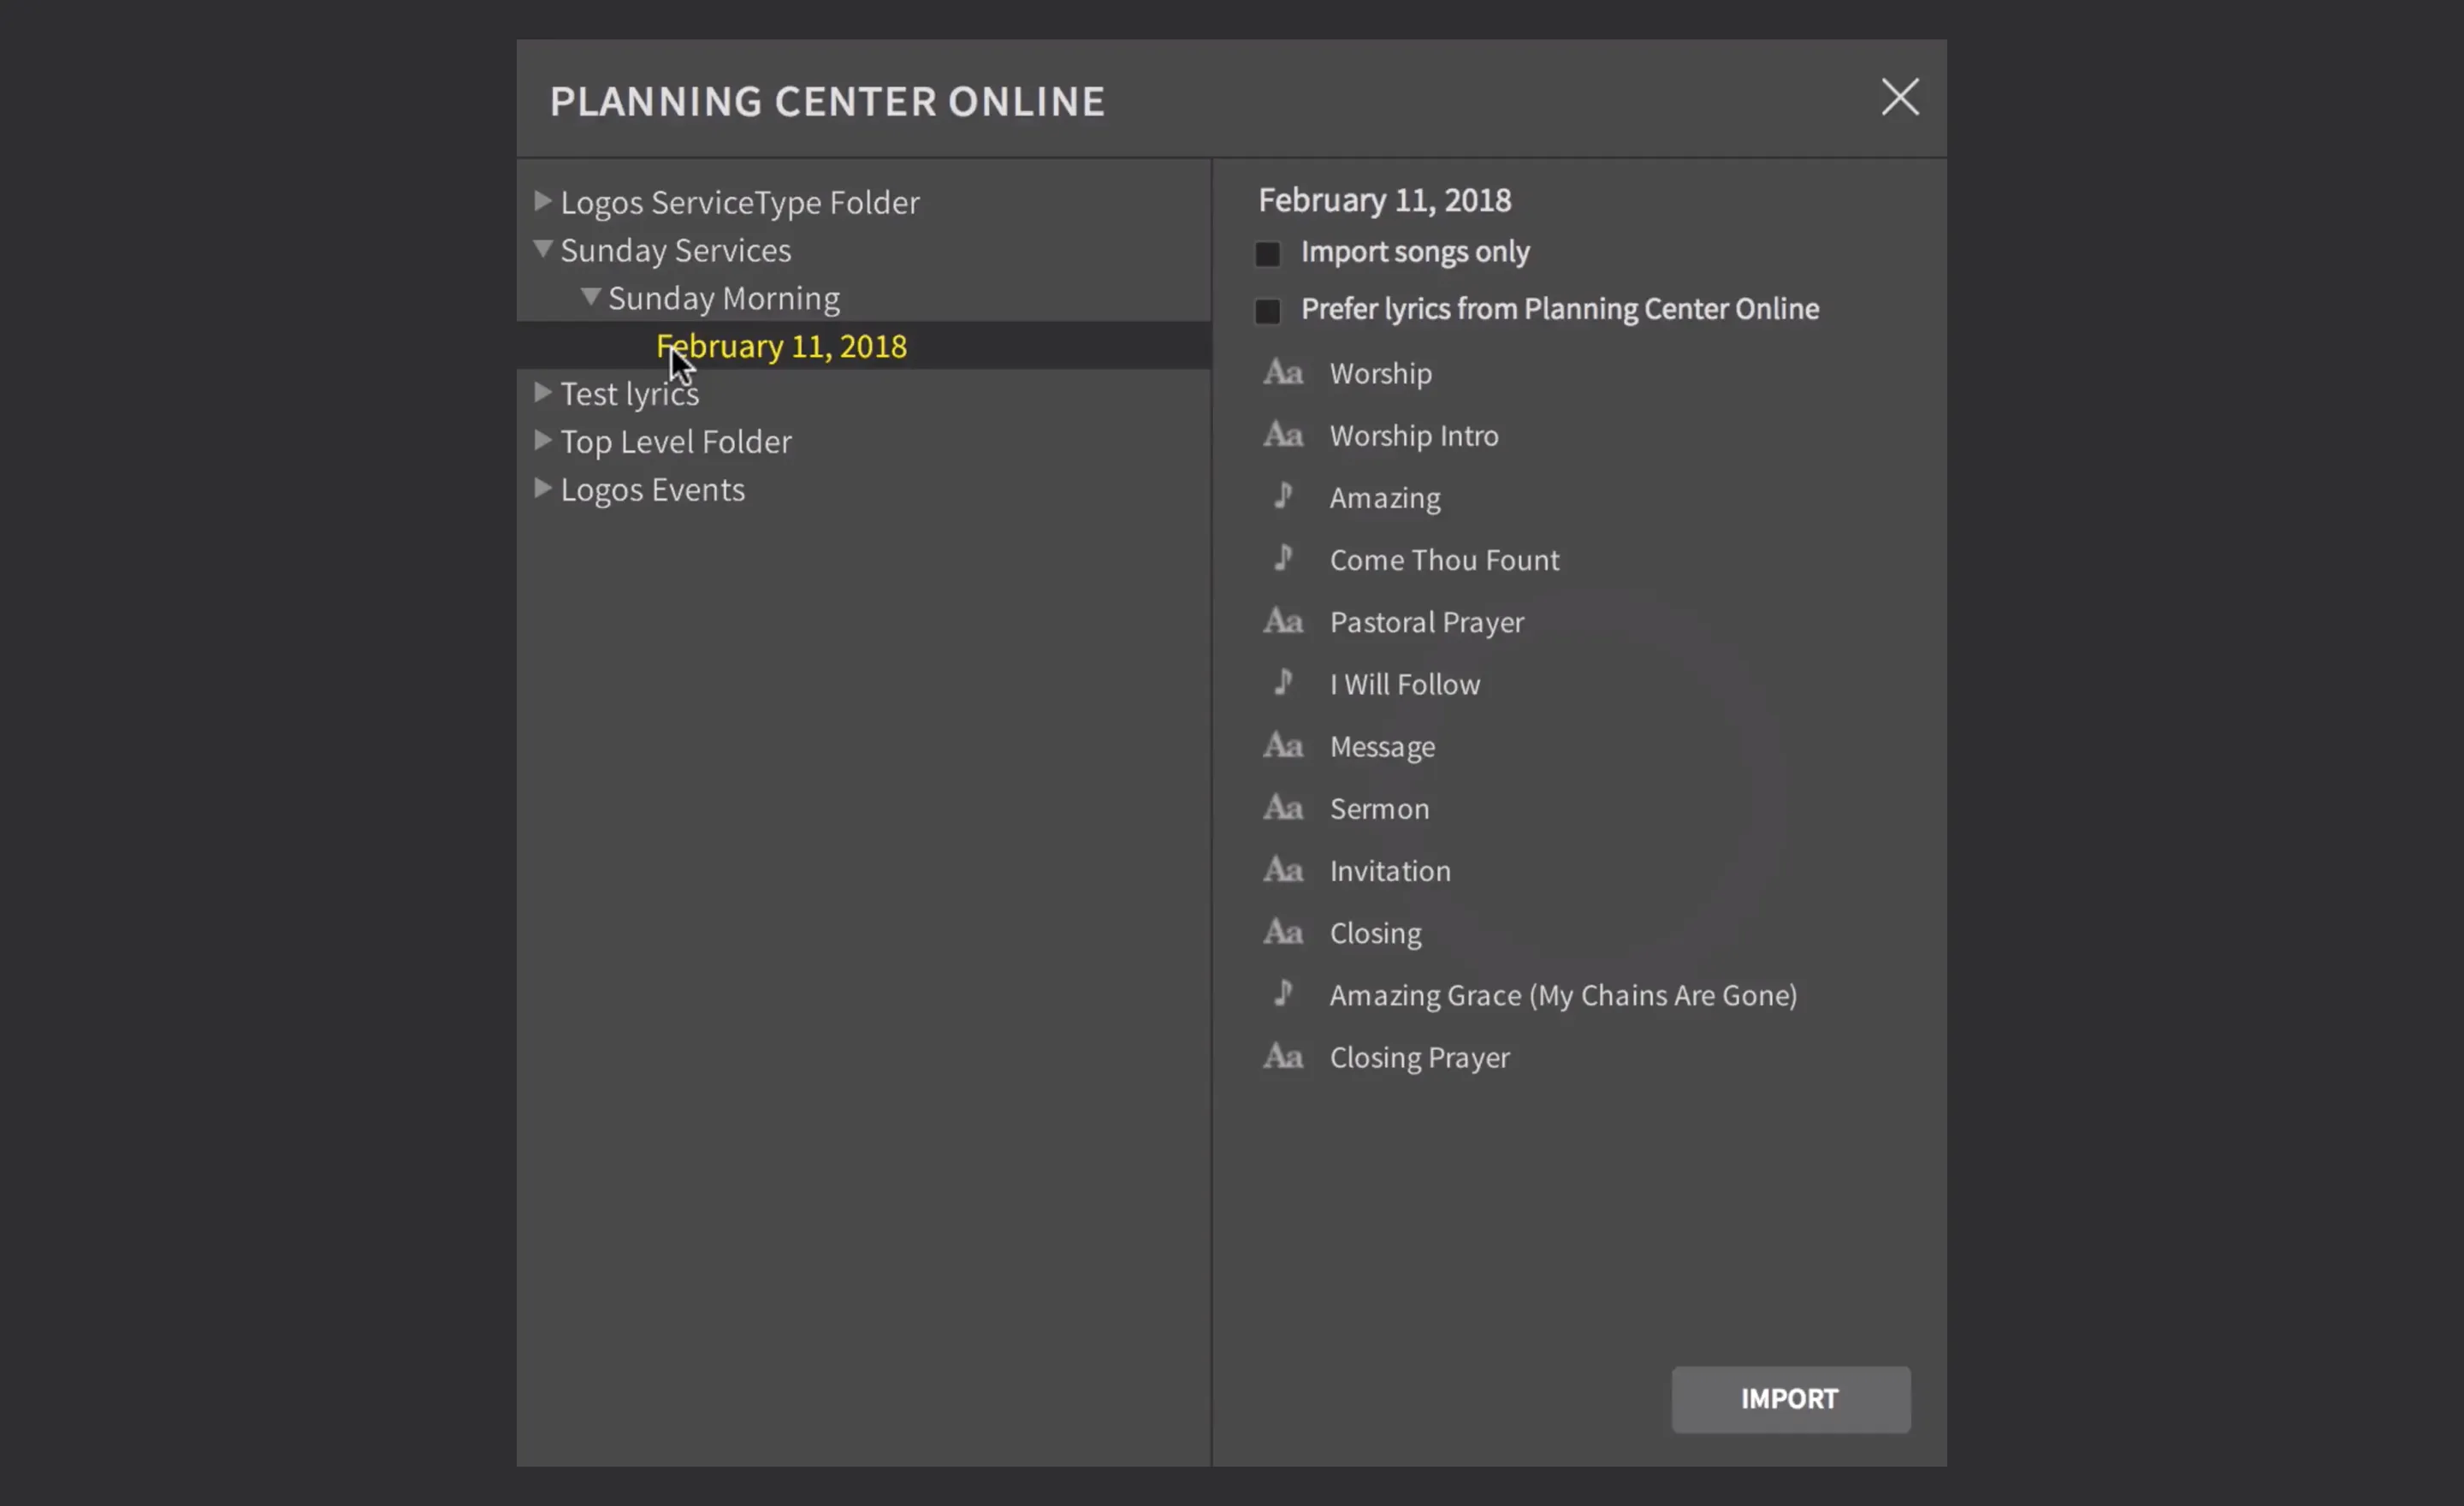The height and width of the screenshot is (1506, 2464).
Task: Select the February 11, 2018 service
Action: coord(781,345)
